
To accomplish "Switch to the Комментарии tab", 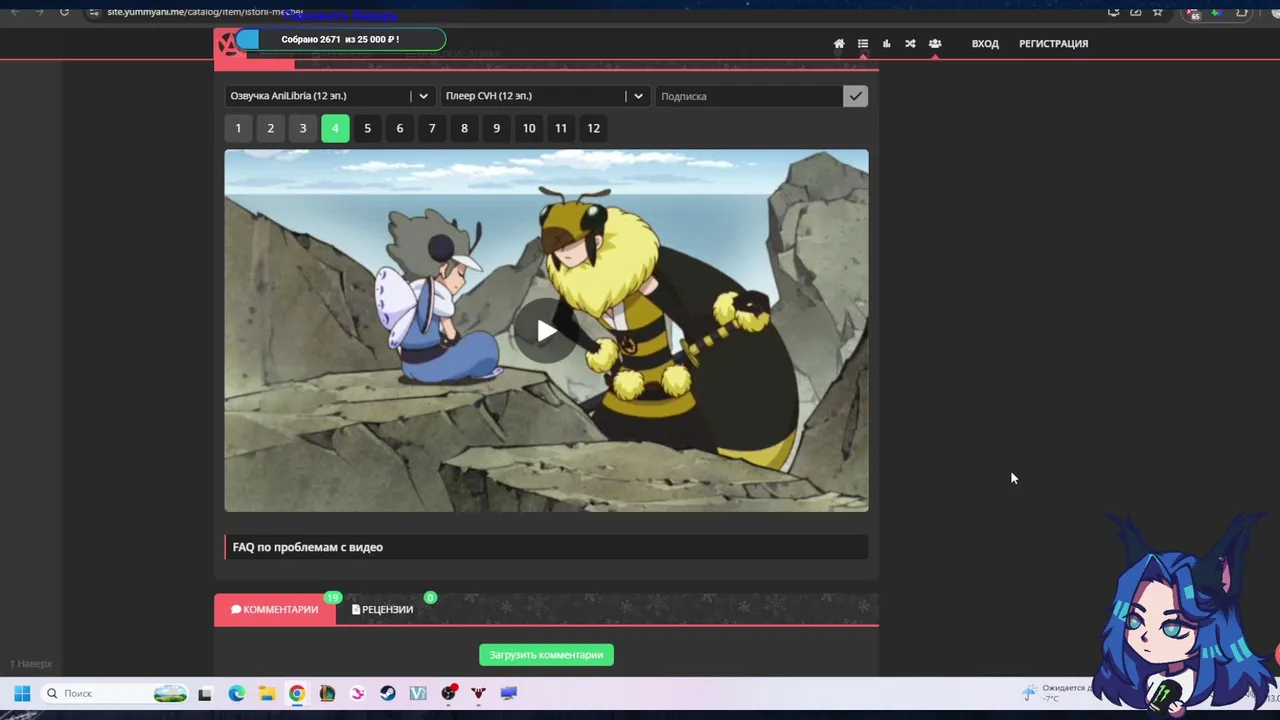I will click(275, 609).
